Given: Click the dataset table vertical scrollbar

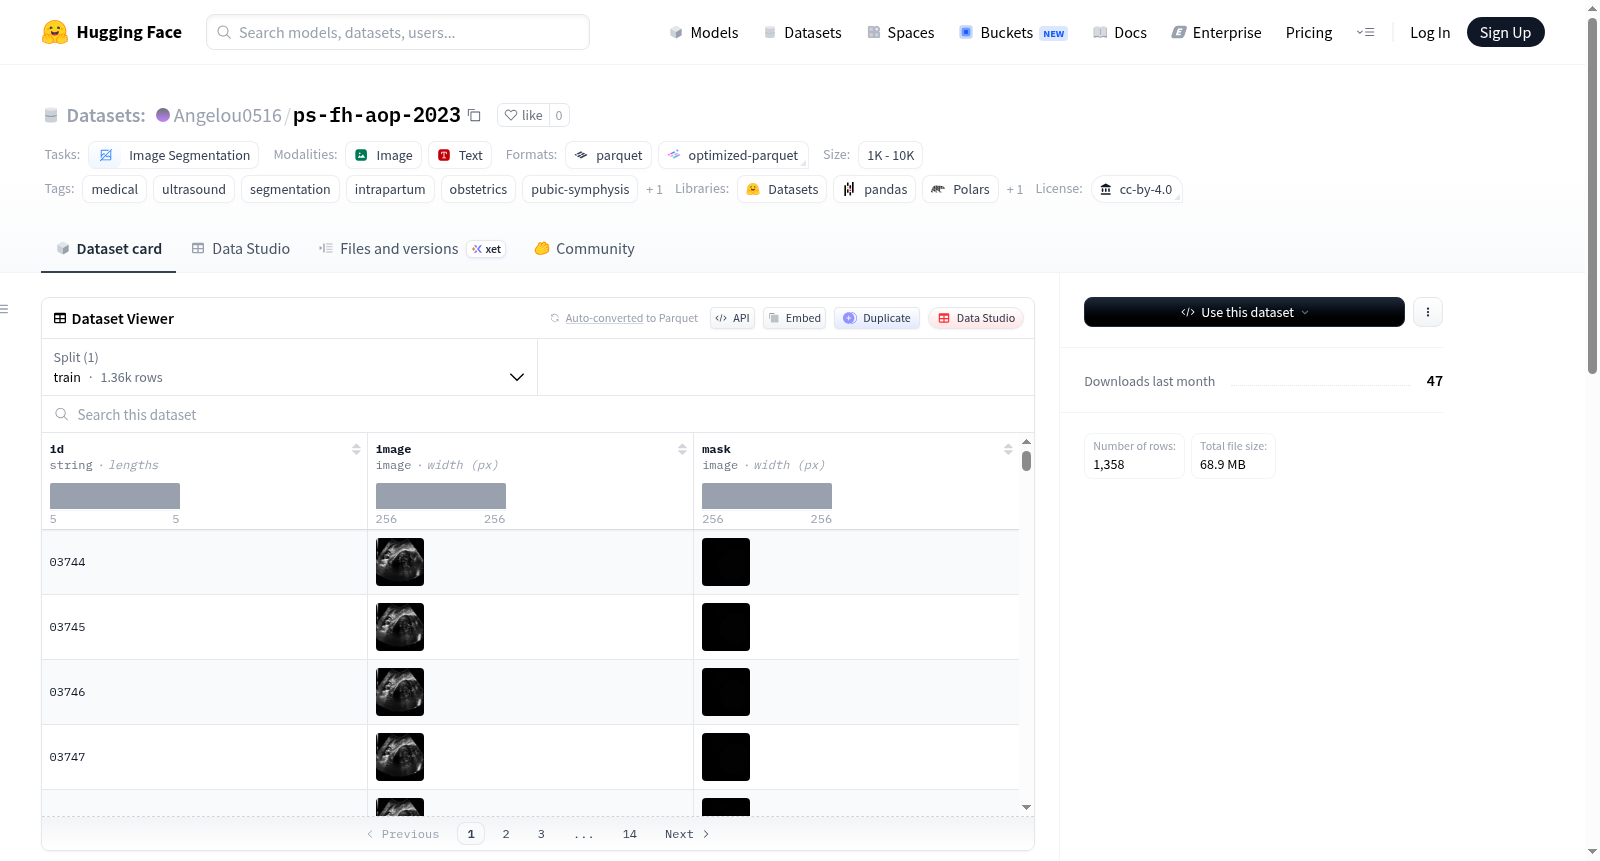Looking at the screenshot, I should click(x=1026, y=461).
